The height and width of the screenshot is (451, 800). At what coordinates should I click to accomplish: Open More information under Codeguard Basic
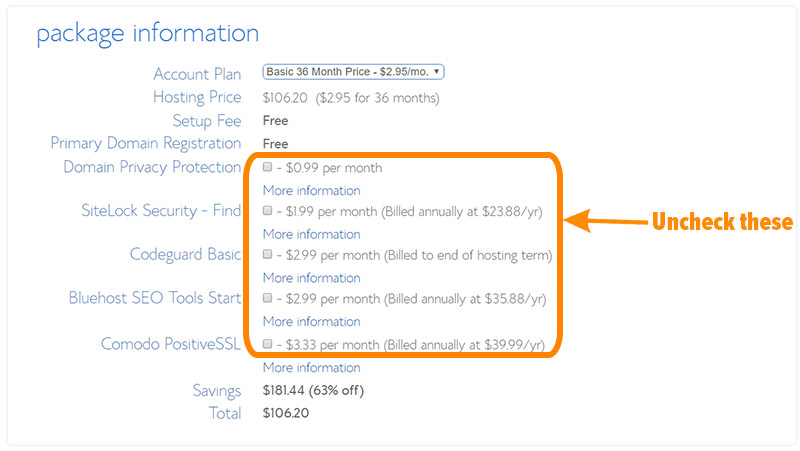[311, 278]
